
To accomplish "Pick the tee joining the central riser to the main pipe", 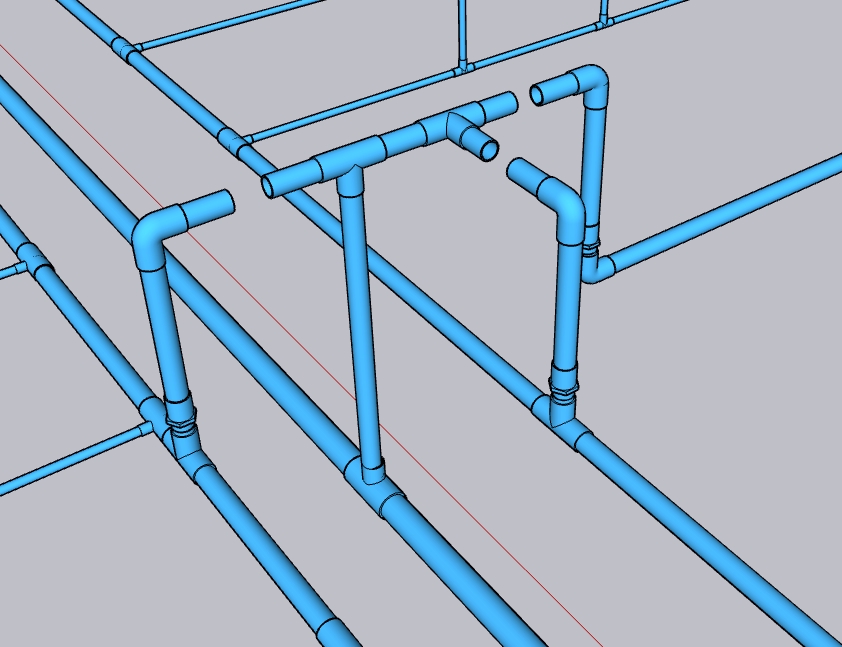I will 373,482.
